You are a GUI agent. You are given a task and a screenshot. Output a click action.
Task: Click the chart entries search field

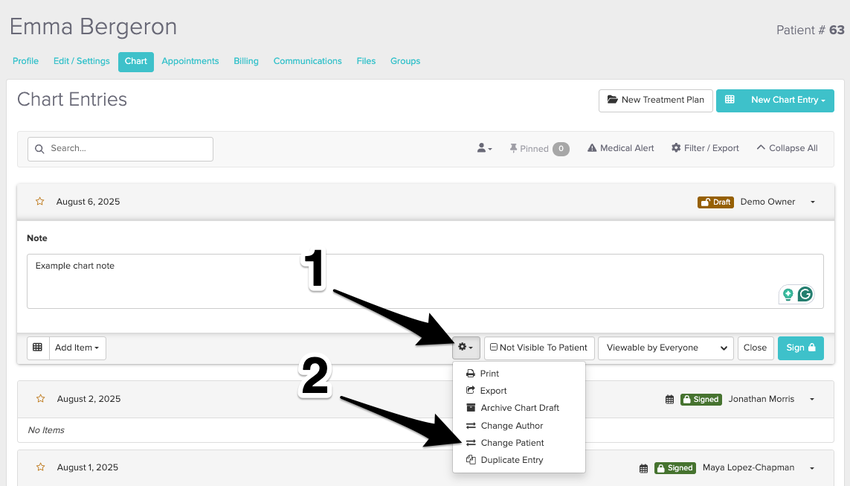[x=120, y=149]
